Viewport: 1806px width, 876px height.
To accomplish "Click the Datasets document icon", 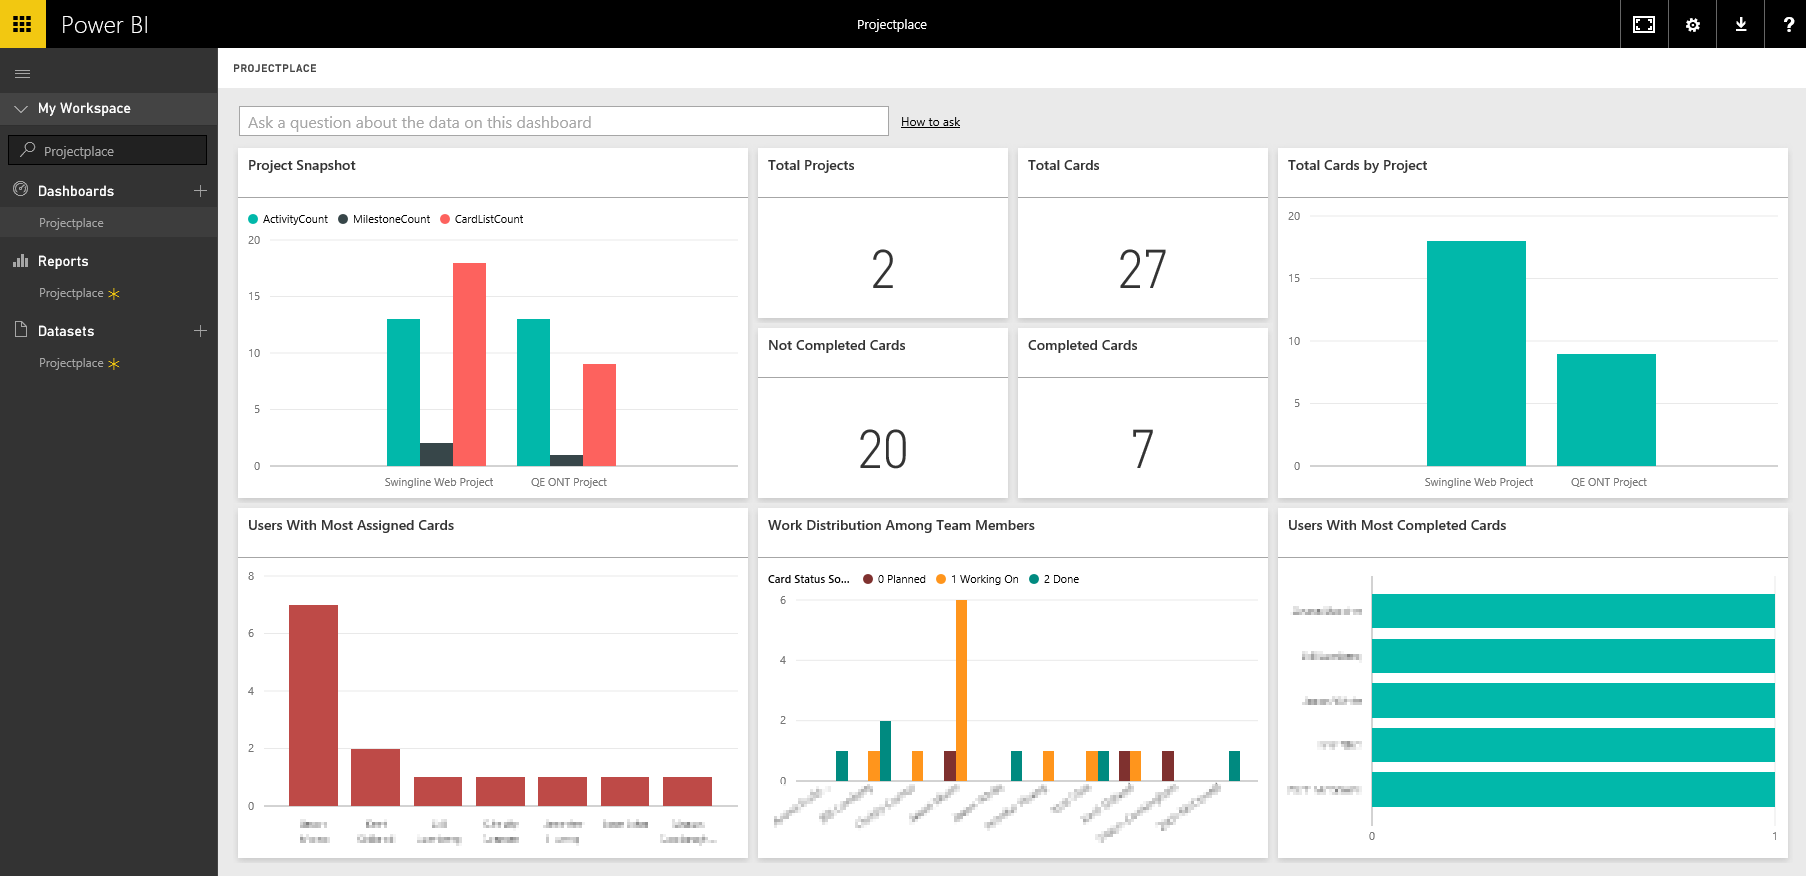I will pos(20,329).
